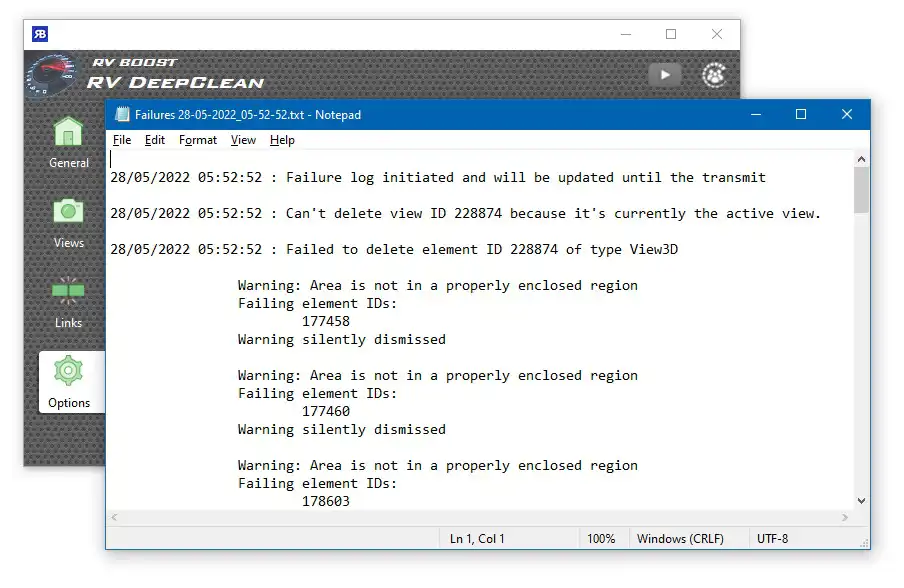Click the horizontal scrollbar right arrow
Image resolution: width=904 pixels, height=588 pixels.
tap(845, 518)
